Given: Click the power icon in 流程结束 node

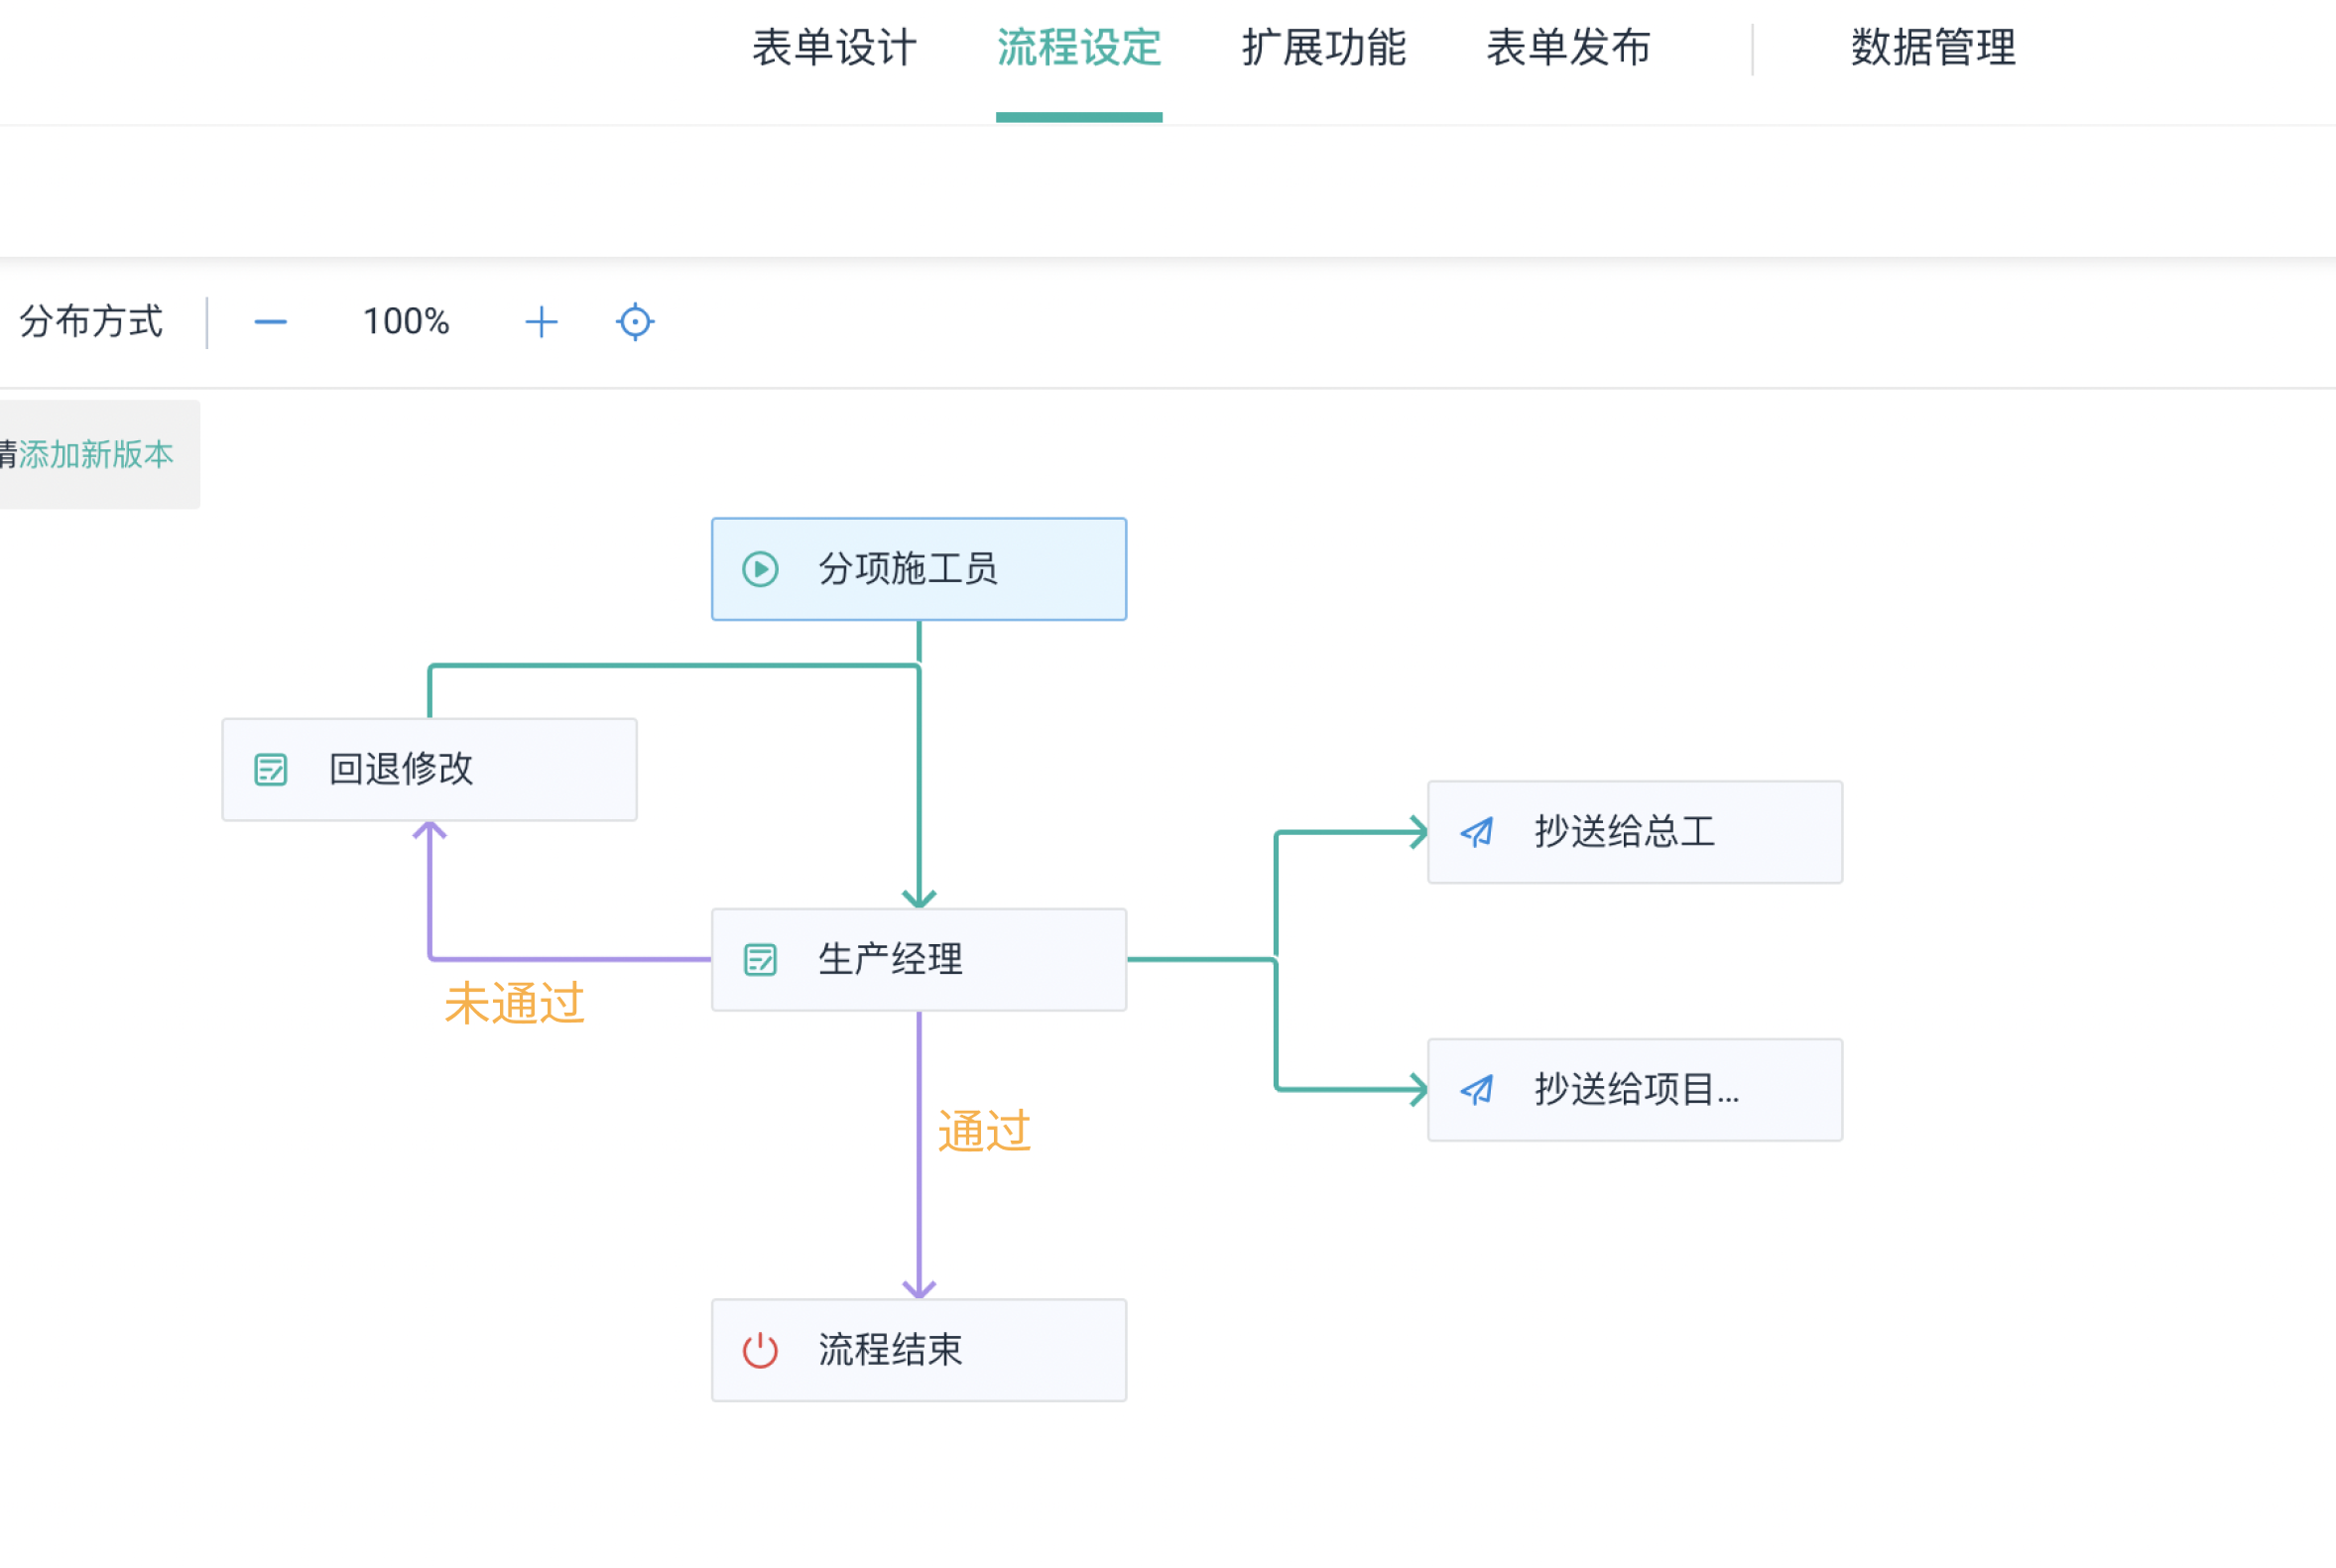Looking at the screenshot, I should click(x=760, y=1350).
